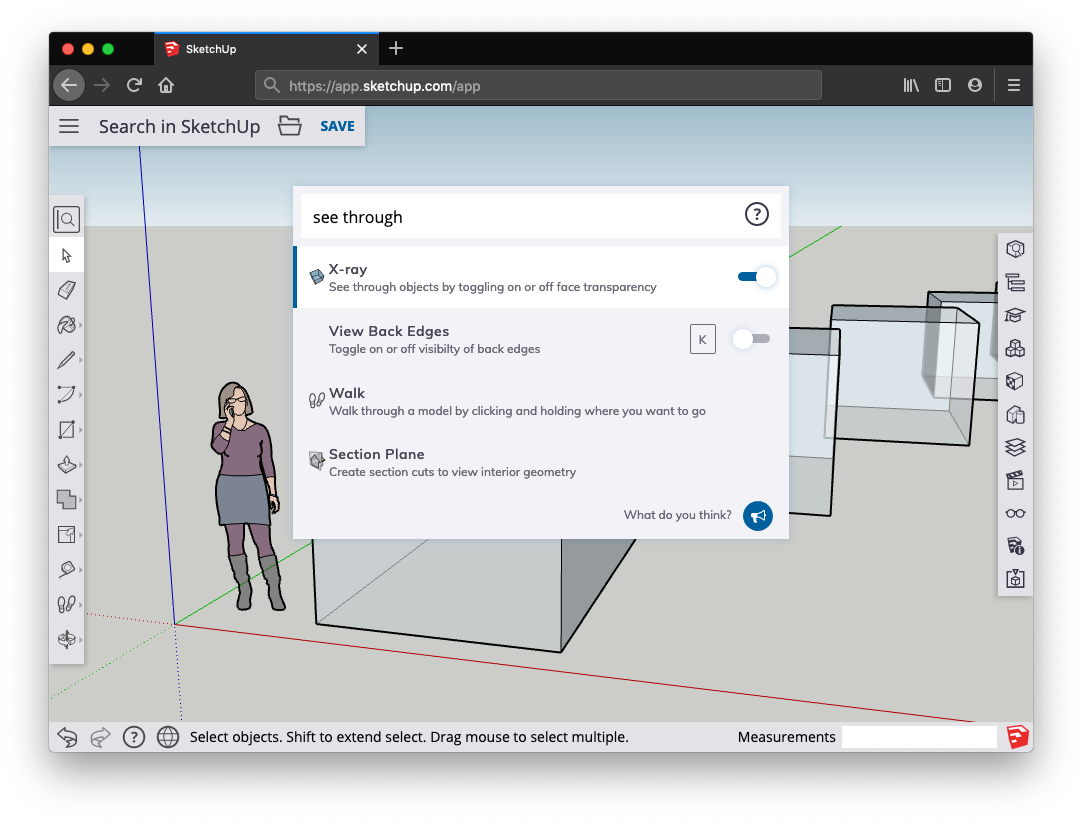Image resolution: width=1081 pixels, height=819 pixels.
Task: Open the Entity Info panel
Action: point(1015,249)
